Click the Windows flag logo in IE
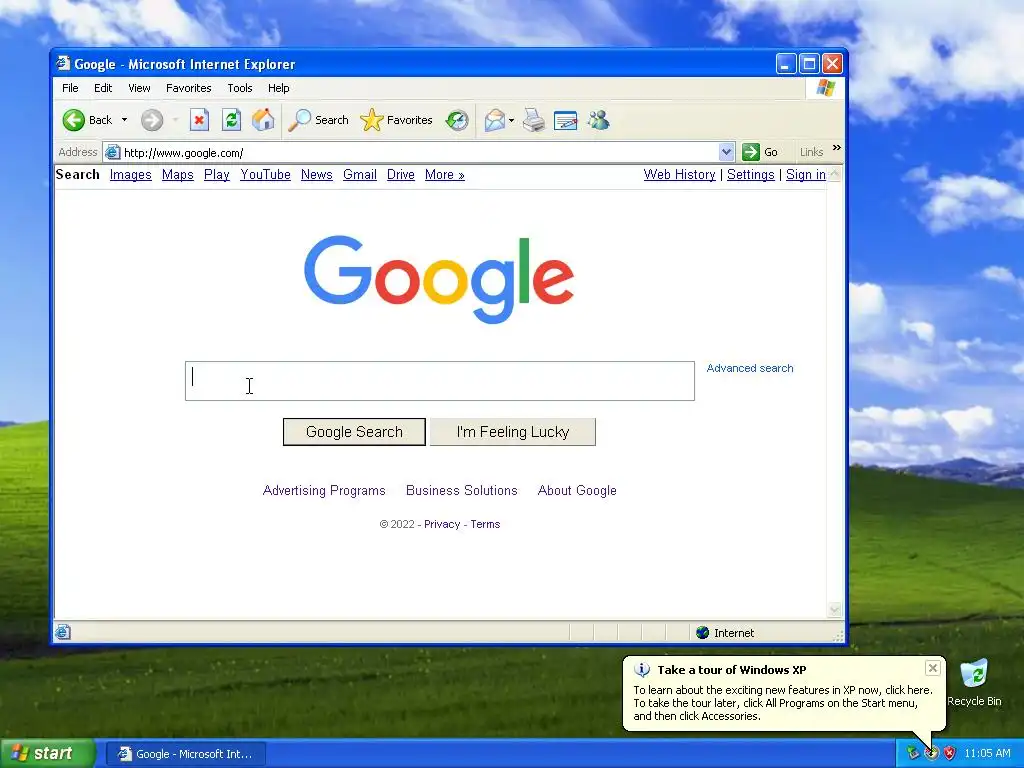 point(825,88)
